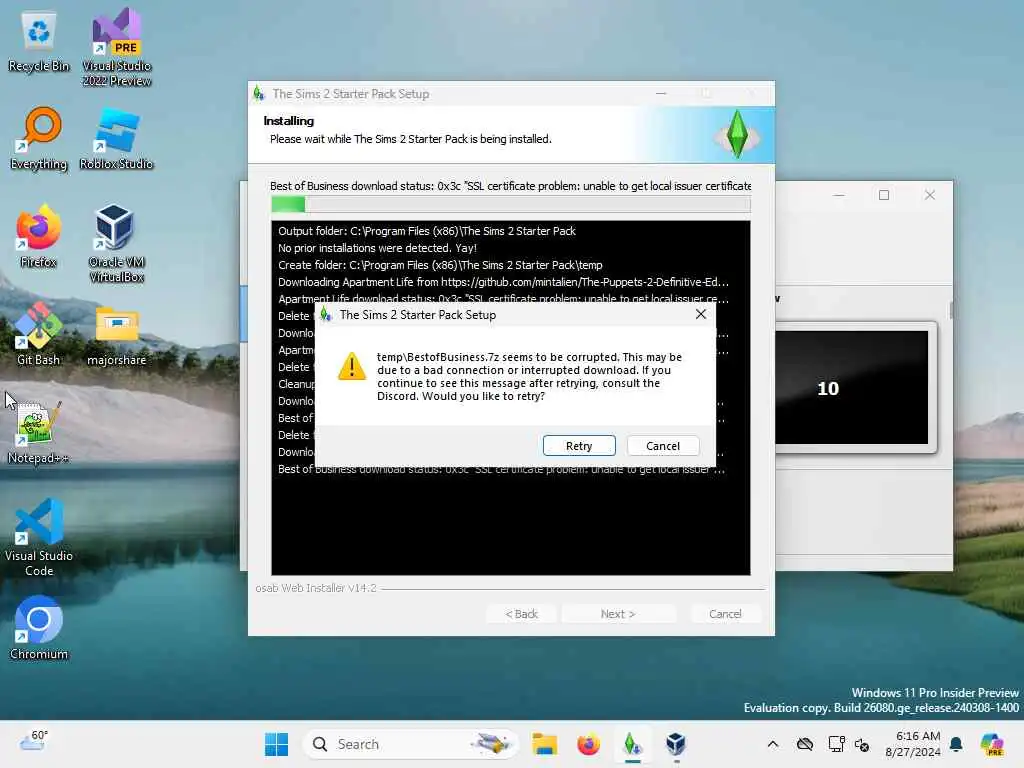Click the Copilot Preview tray icon

tap(991, 744)
